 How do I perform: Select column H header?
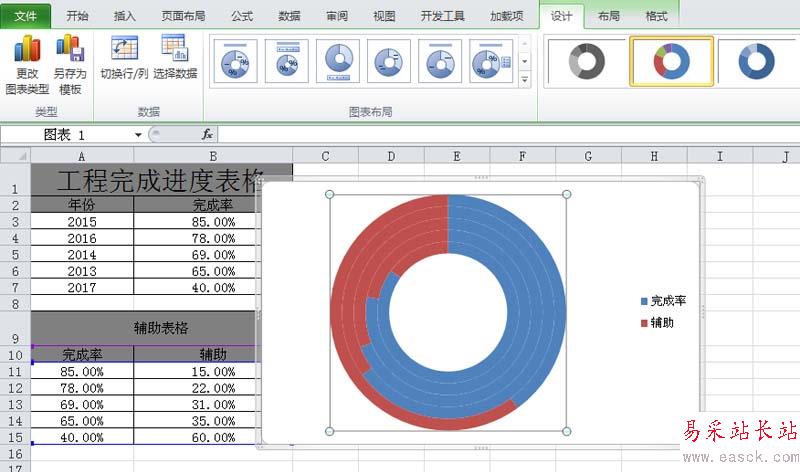(x=654, y=156)
